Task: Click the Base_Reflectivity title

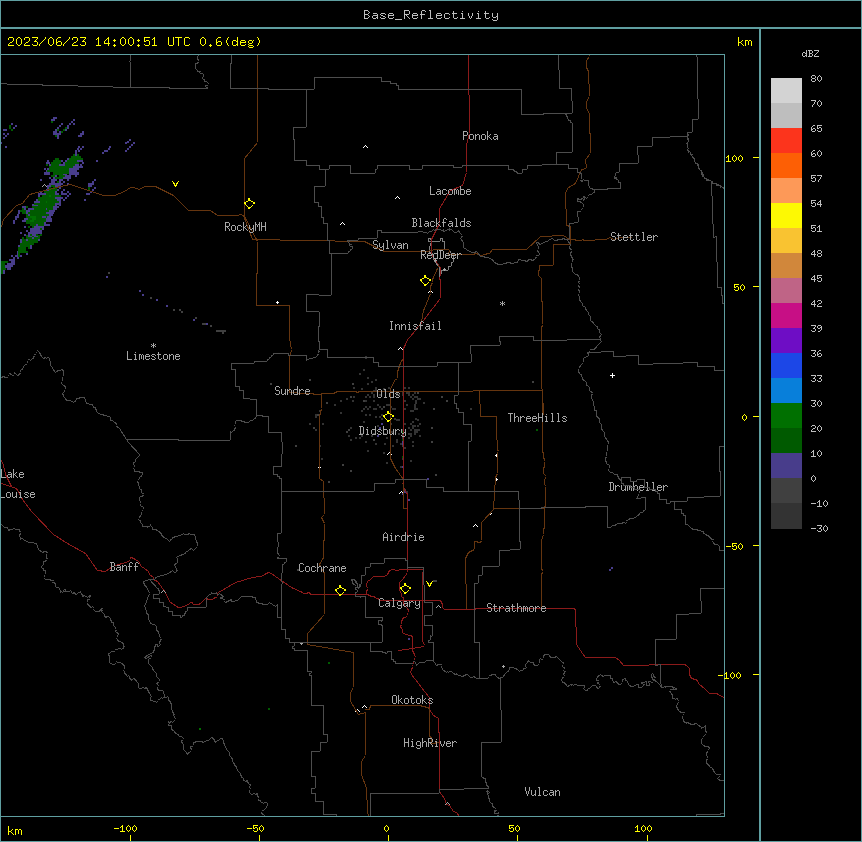Action: click(431, 15)
